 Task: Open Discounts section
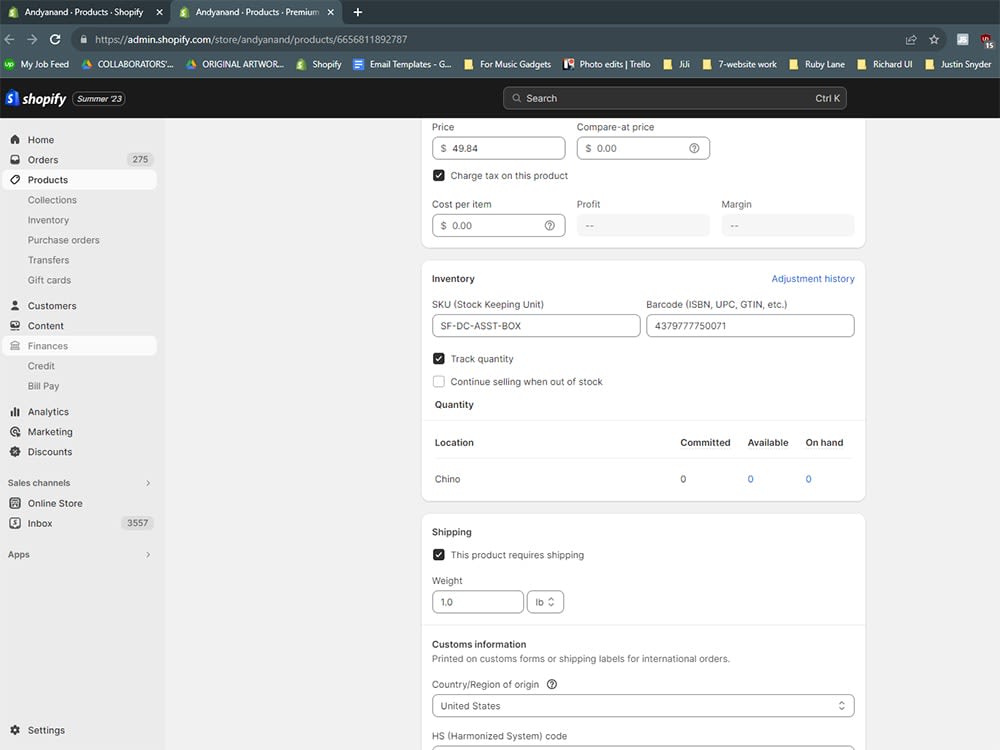click(50, 452)
